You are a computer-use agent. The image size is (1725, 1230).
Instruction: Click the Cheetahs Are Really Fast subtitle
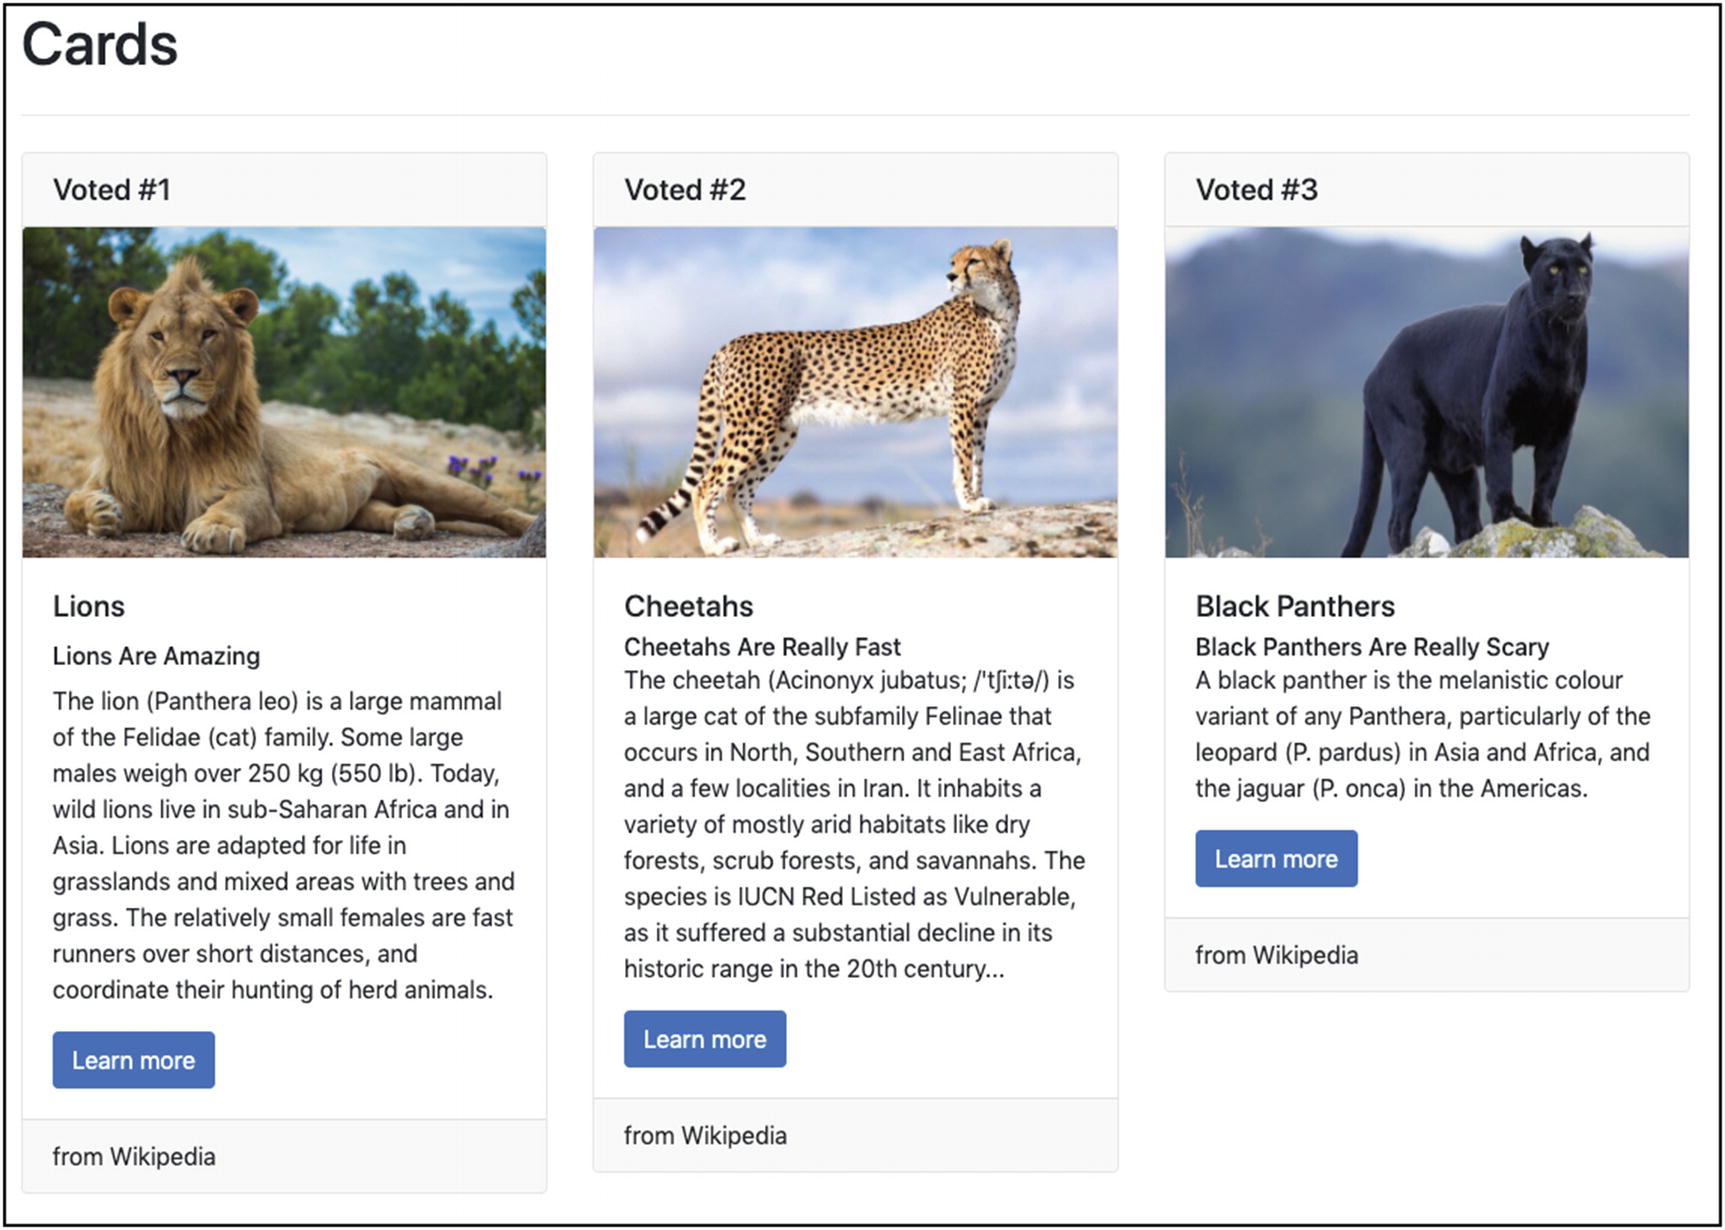(762, 647)
